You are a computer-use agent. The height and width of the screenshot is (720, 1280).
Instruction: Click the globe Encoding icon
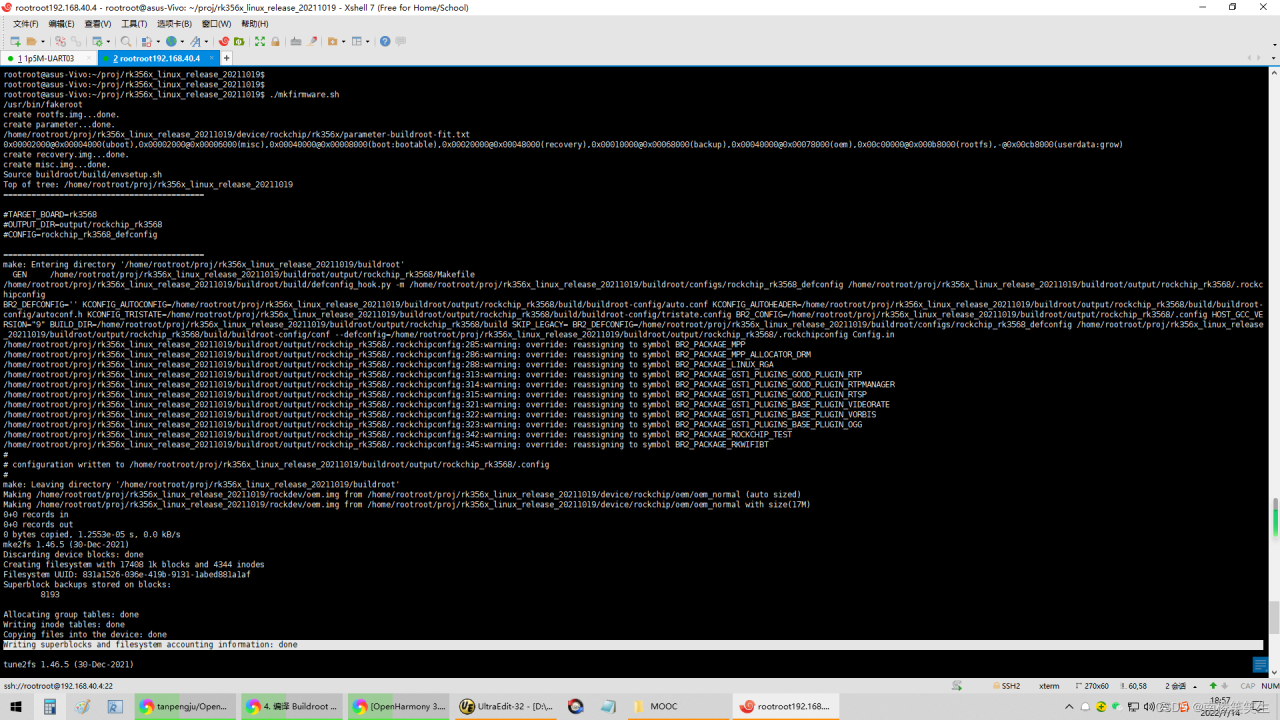[171, 42]
